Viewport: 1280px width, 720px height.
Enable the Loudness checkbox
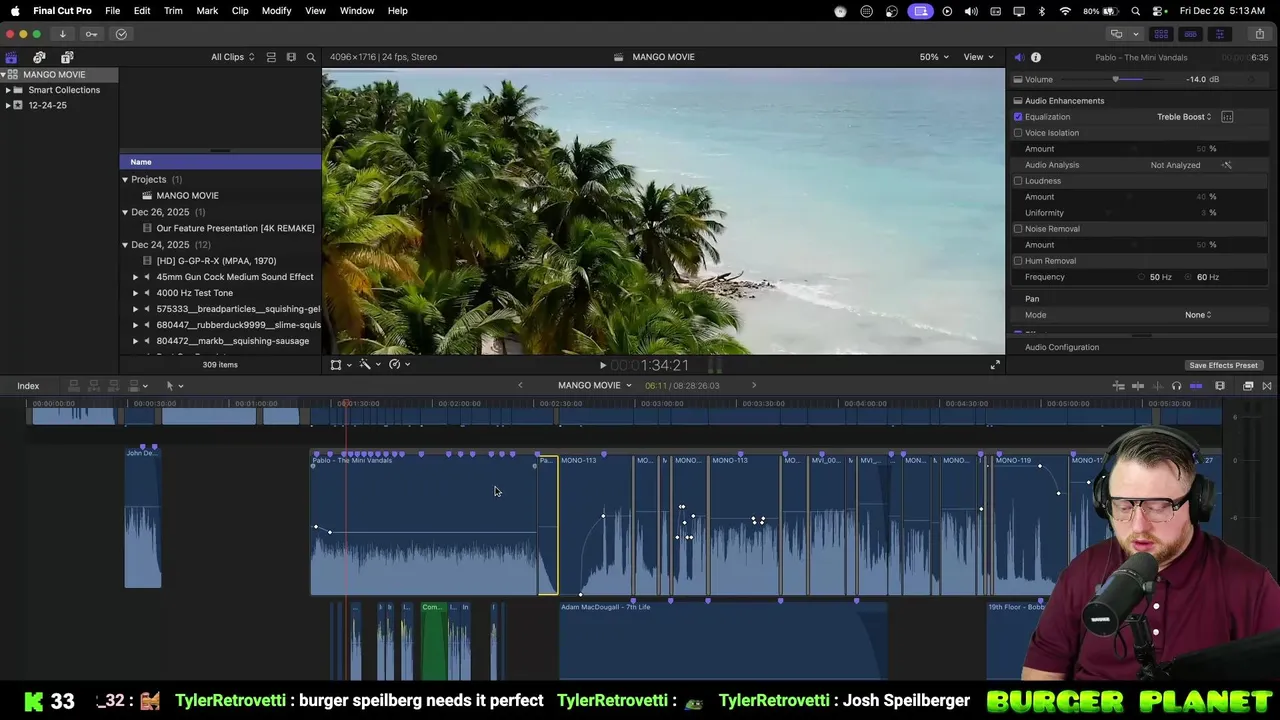coord(1018,181)
